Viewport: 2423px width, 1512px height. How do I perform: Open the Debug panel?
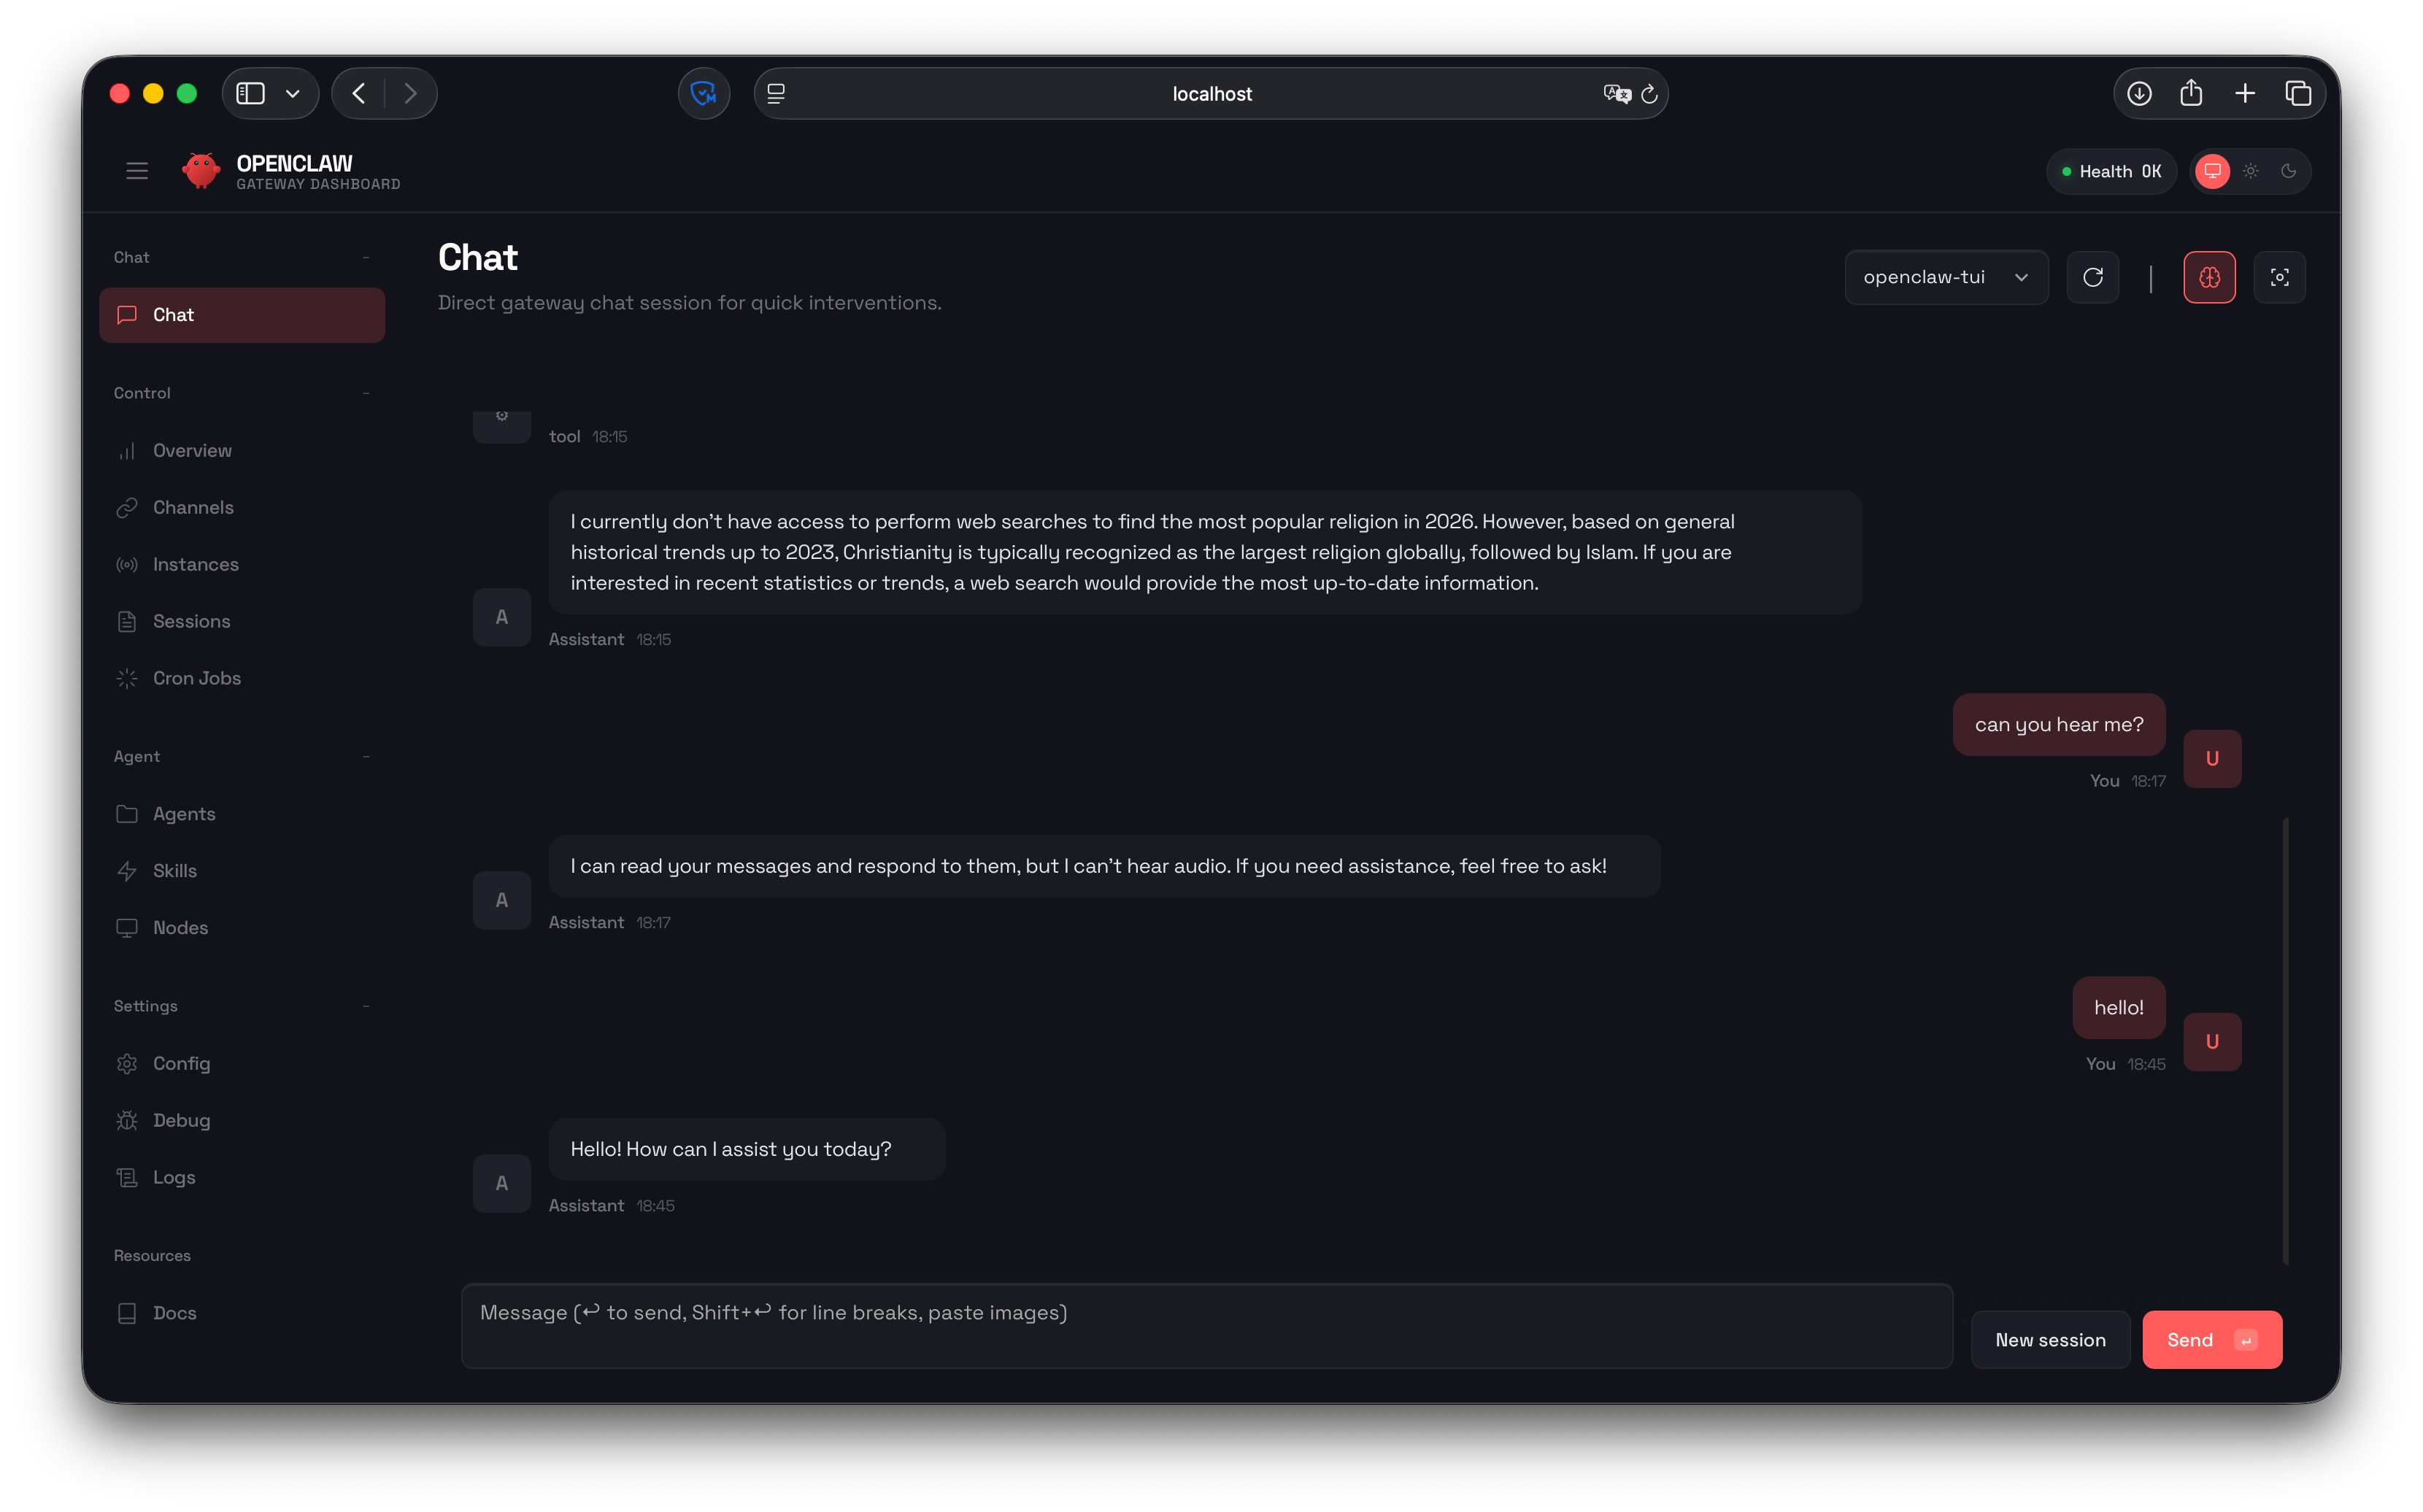[181, 1120]
